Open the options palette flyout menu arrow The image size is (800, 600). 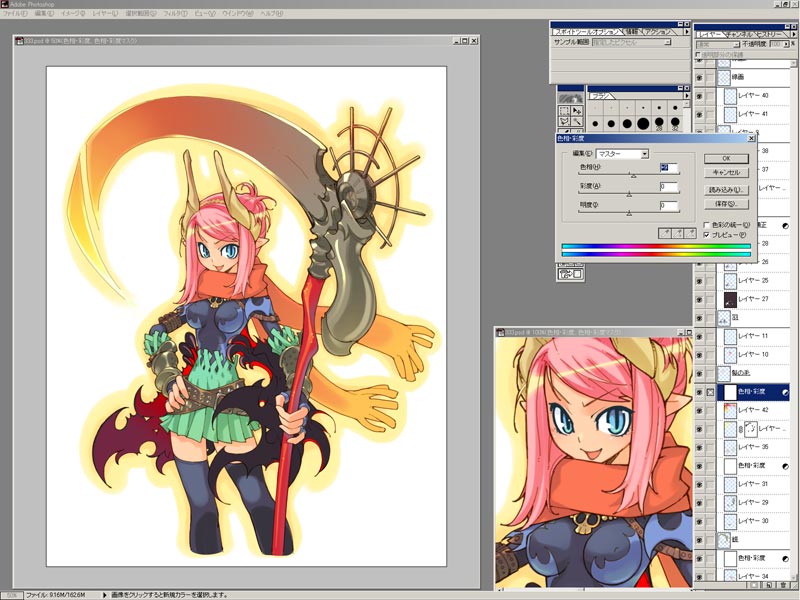click(686, 32)
